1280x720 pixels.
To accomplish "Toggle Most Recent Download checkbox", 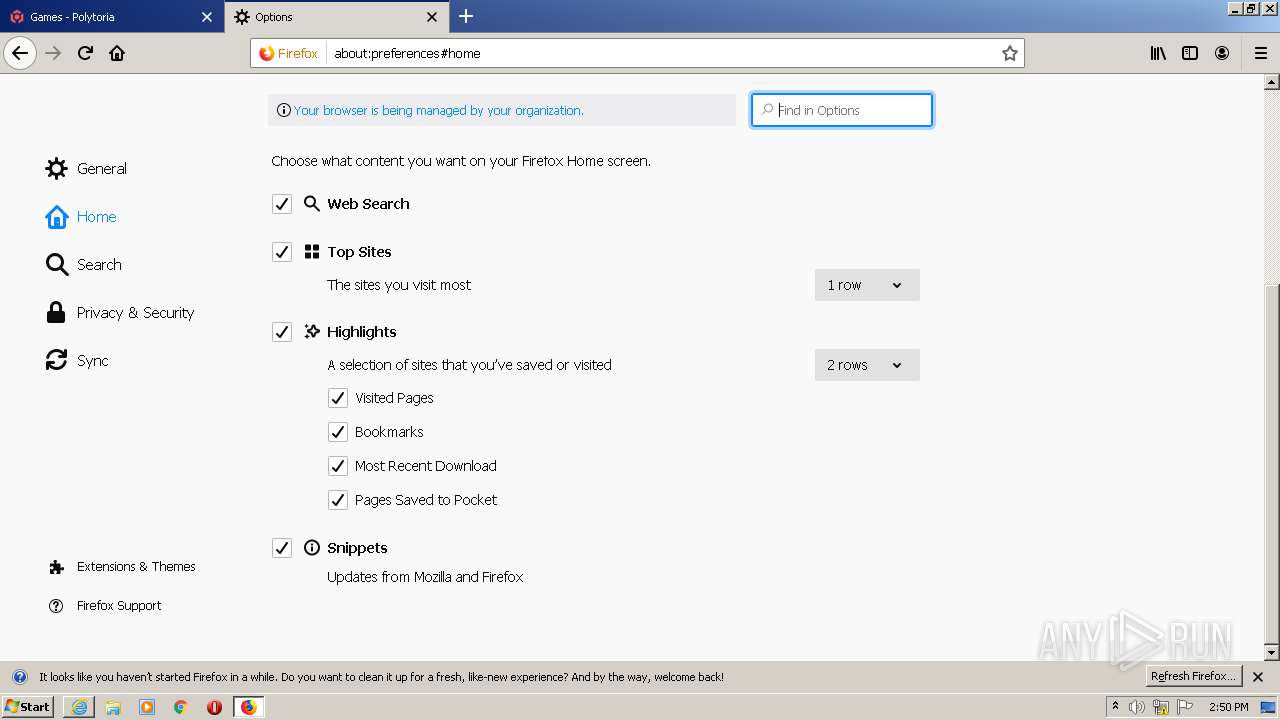I will (x=338, y=466).
